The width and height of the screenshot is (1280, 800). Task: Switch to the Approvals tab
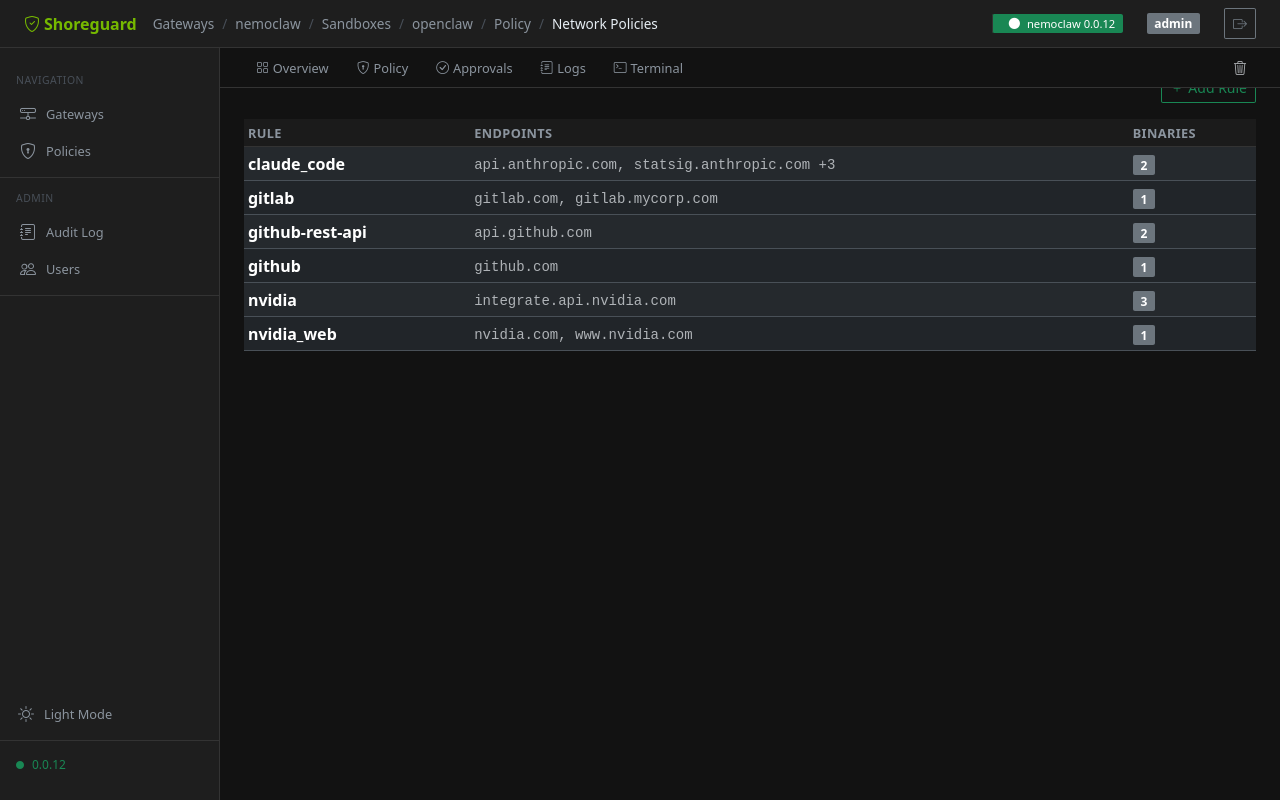pos(474,67)
